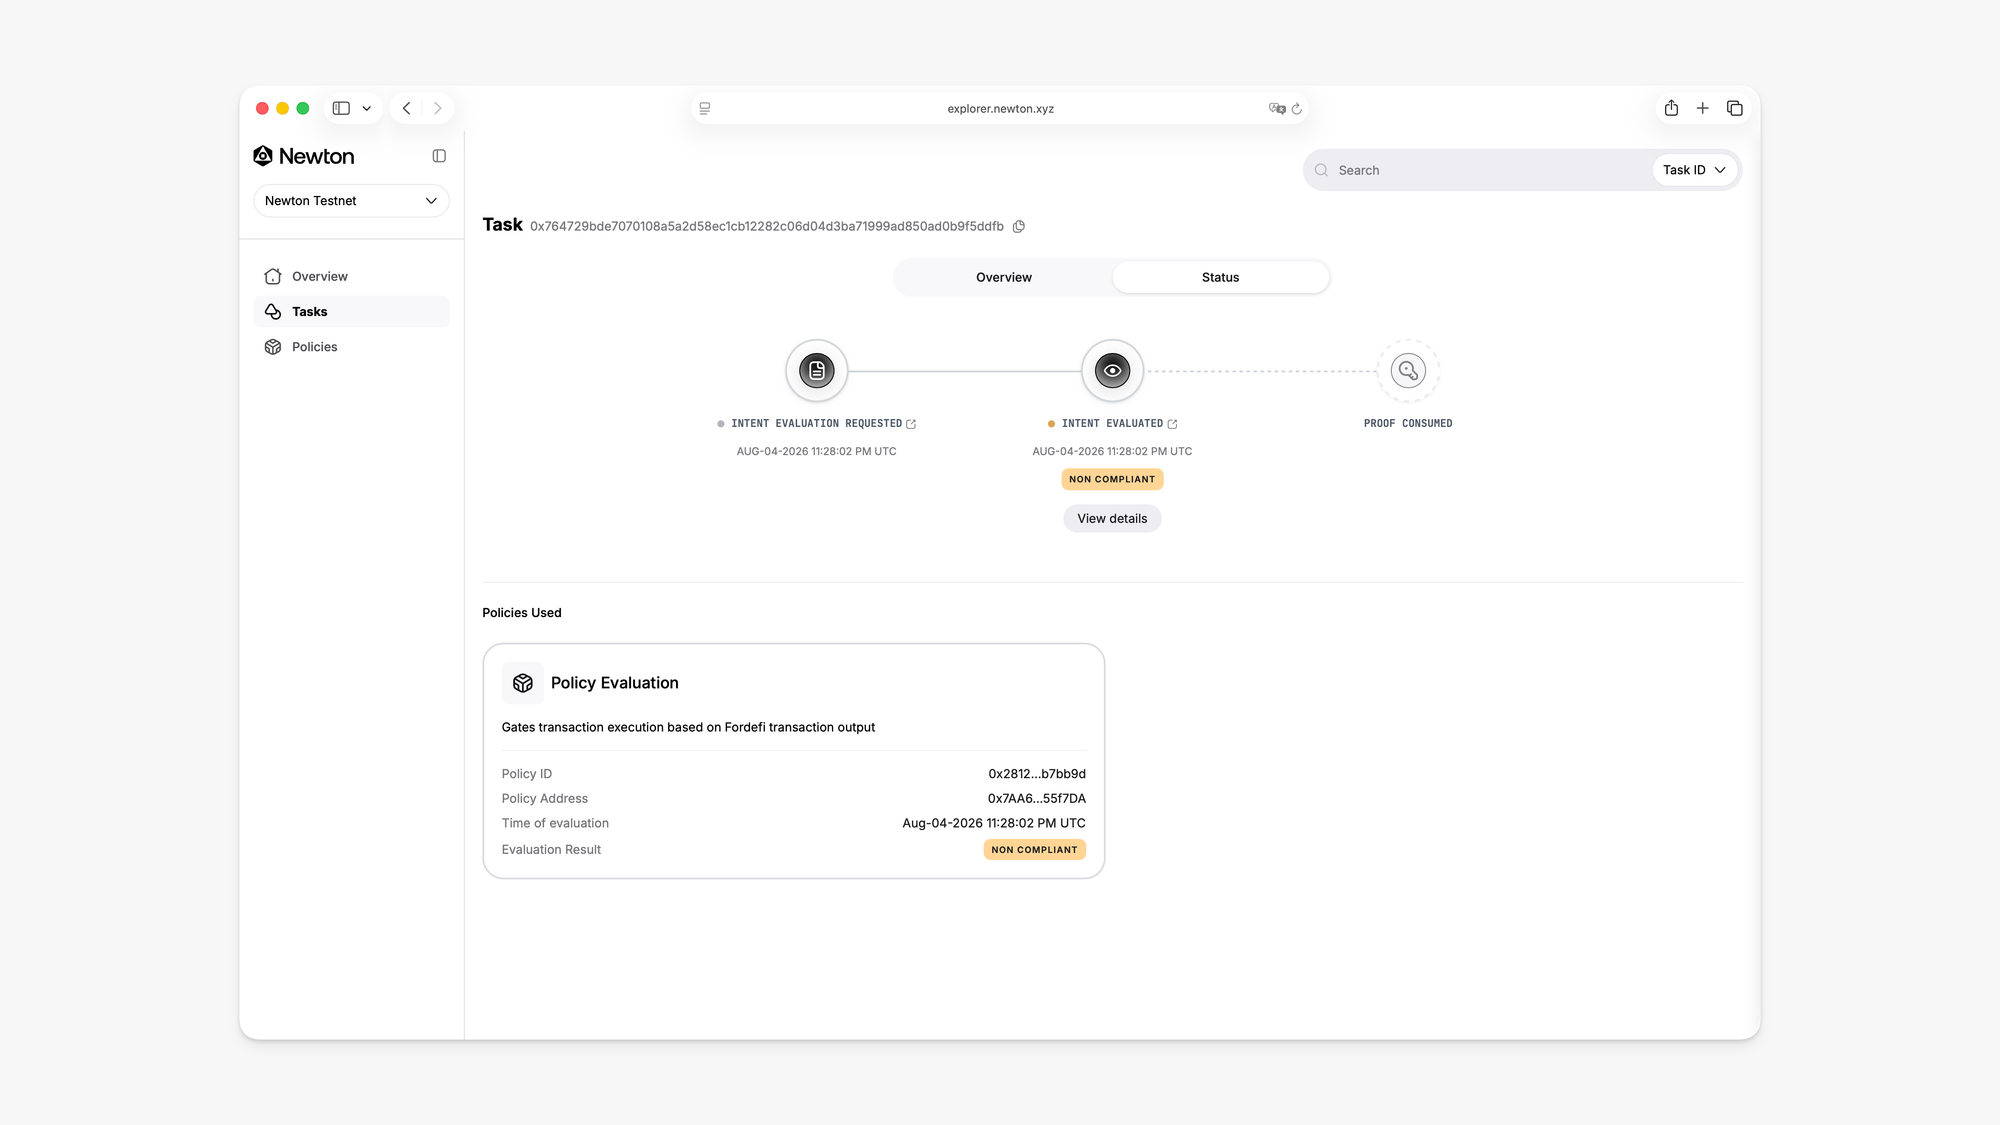The width and height of the screenshot is (2000, 1125).
Task: Collapse the Newton sidebar panel icon
Action: click(439, 156)
